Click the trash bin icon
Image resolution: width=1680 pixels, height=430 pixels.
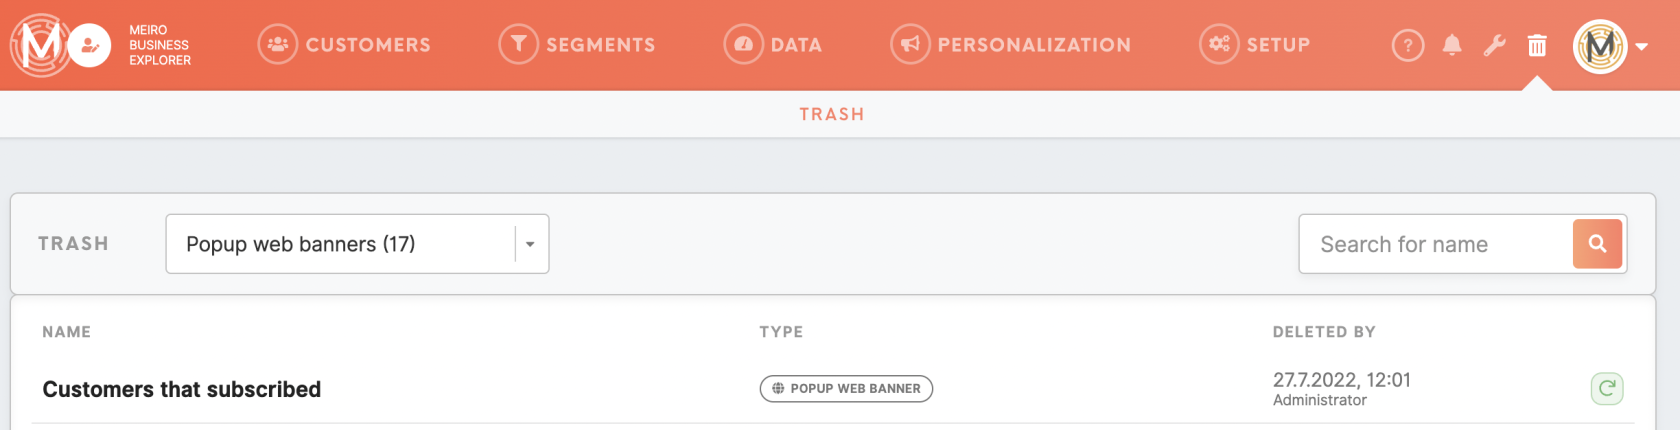(x=1537, y=45)
